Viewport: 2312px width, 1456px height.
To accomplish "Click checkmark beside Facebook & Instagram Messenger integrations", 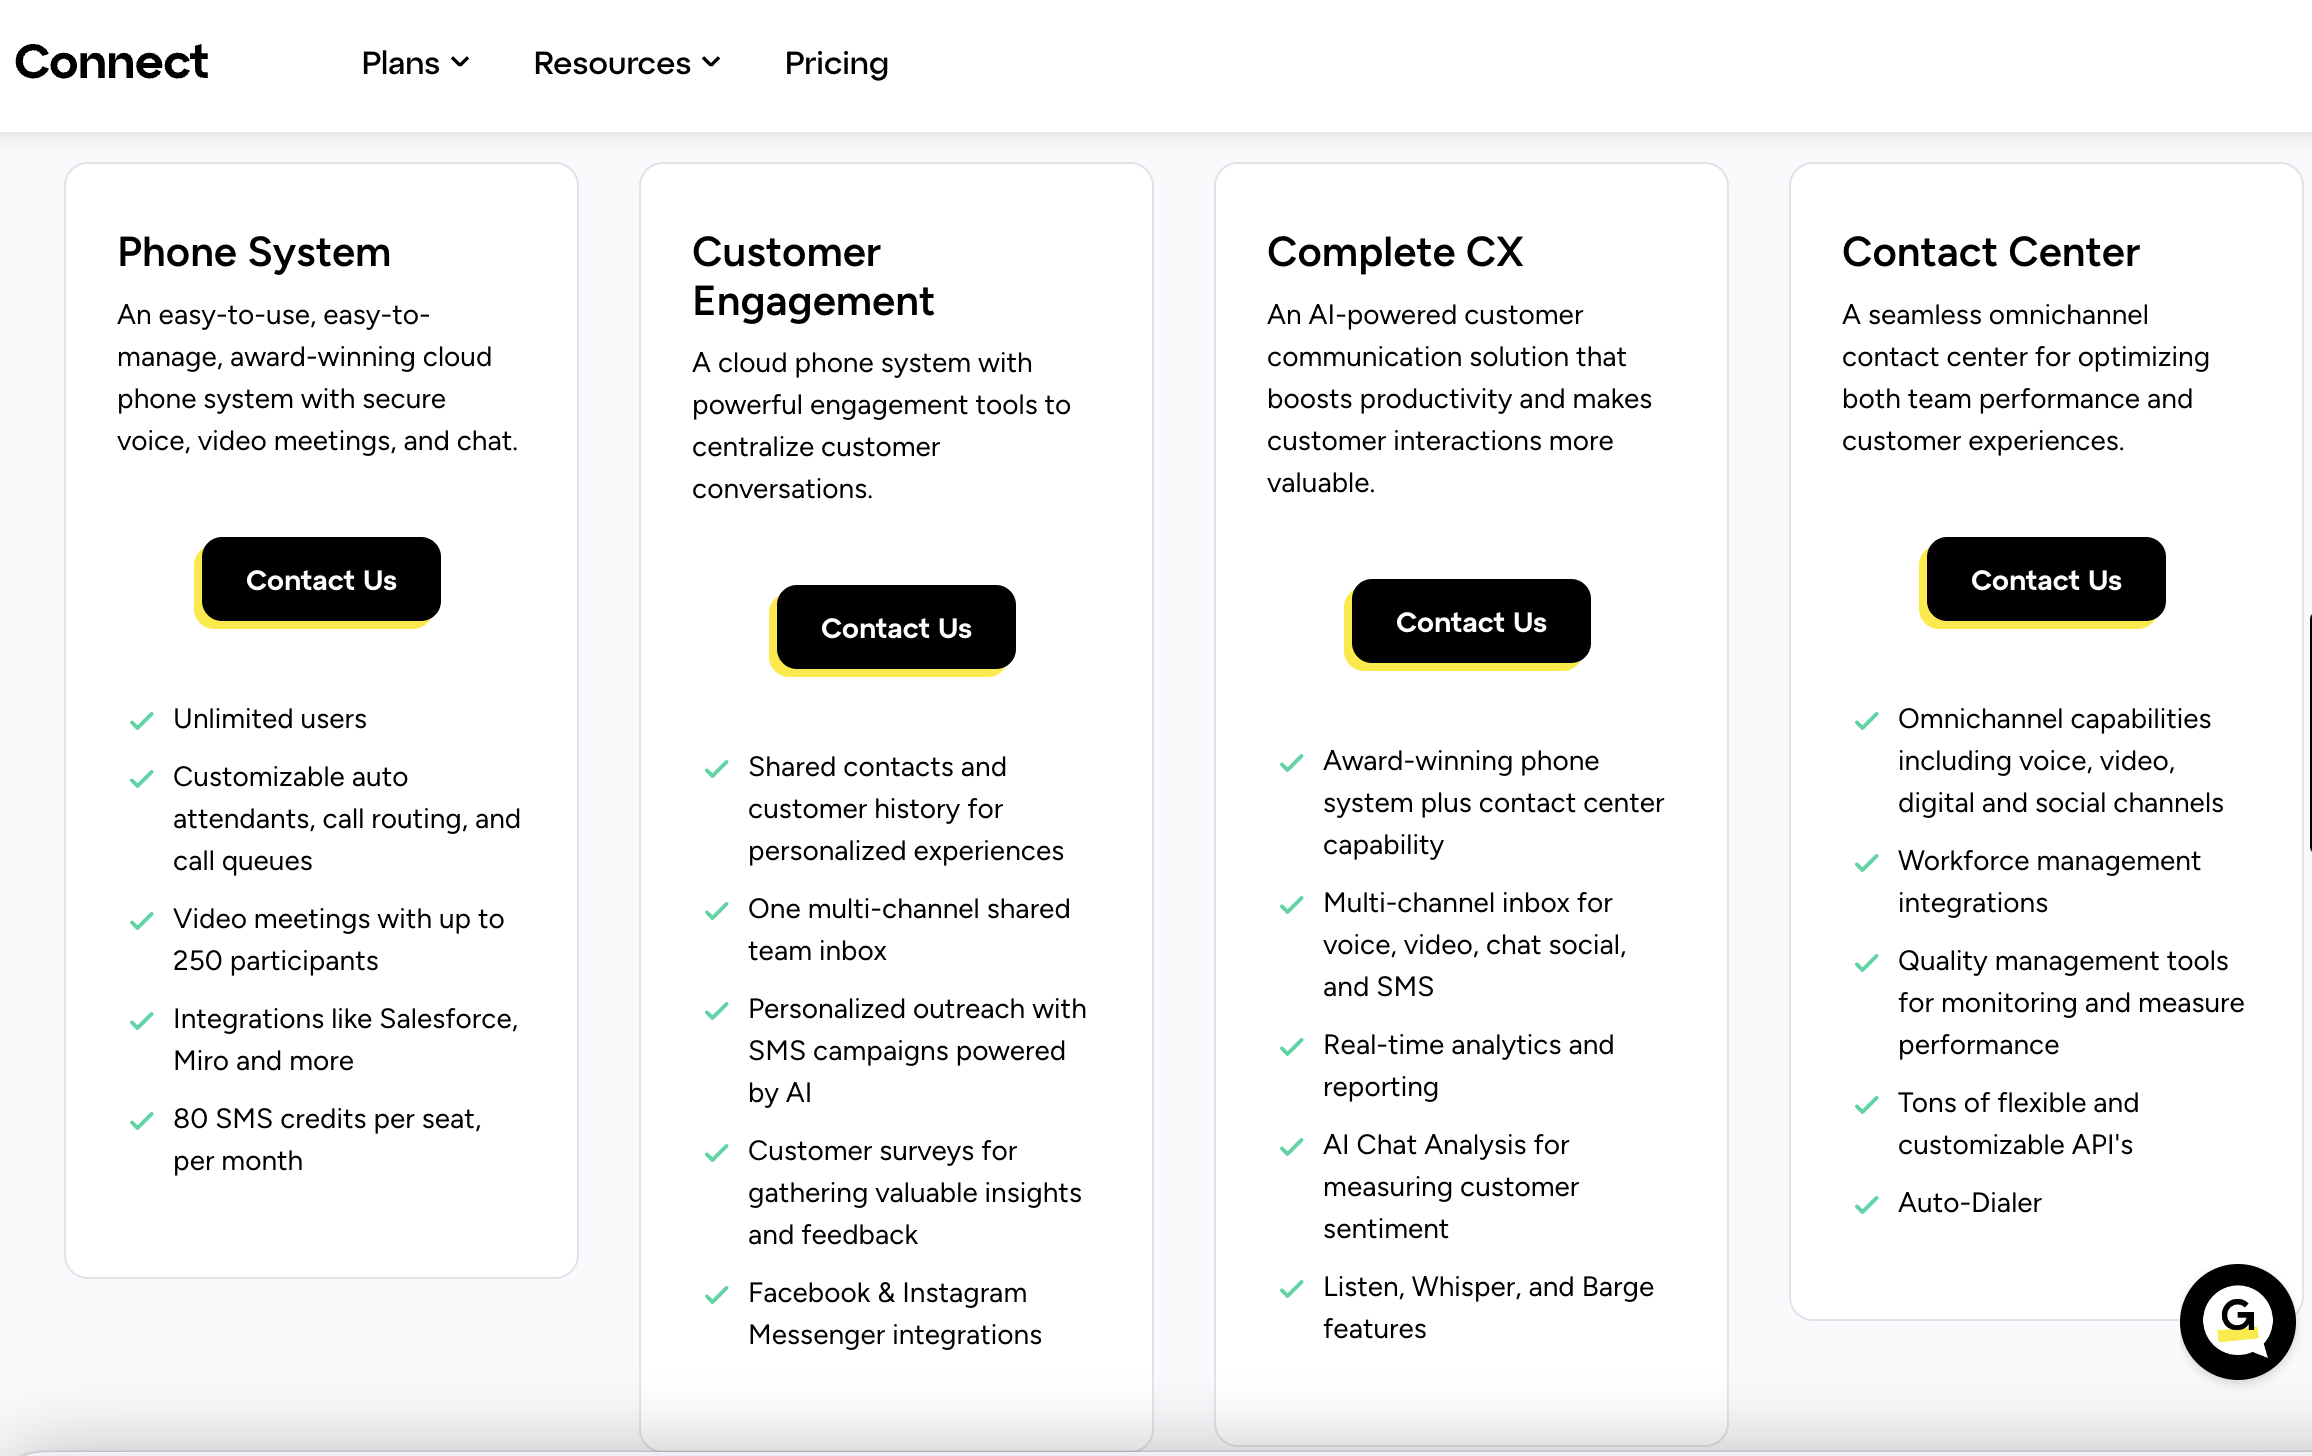I will (x=716, y=1295).
